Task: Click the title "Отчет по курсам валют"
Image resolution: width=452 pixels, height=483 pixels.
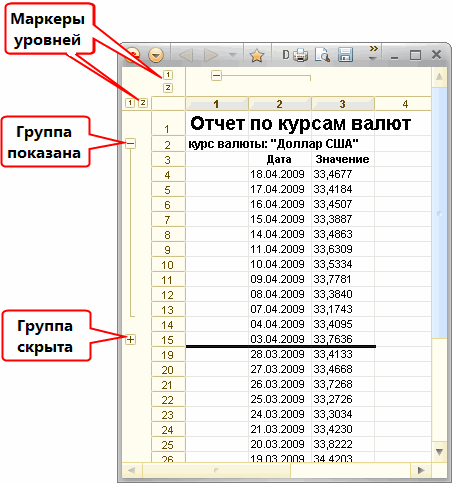Action: coord(300,123)
